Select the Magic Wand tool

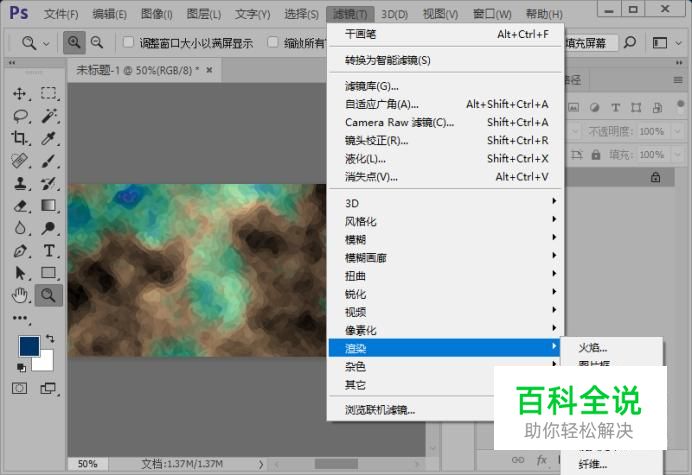tap(49, 116)
